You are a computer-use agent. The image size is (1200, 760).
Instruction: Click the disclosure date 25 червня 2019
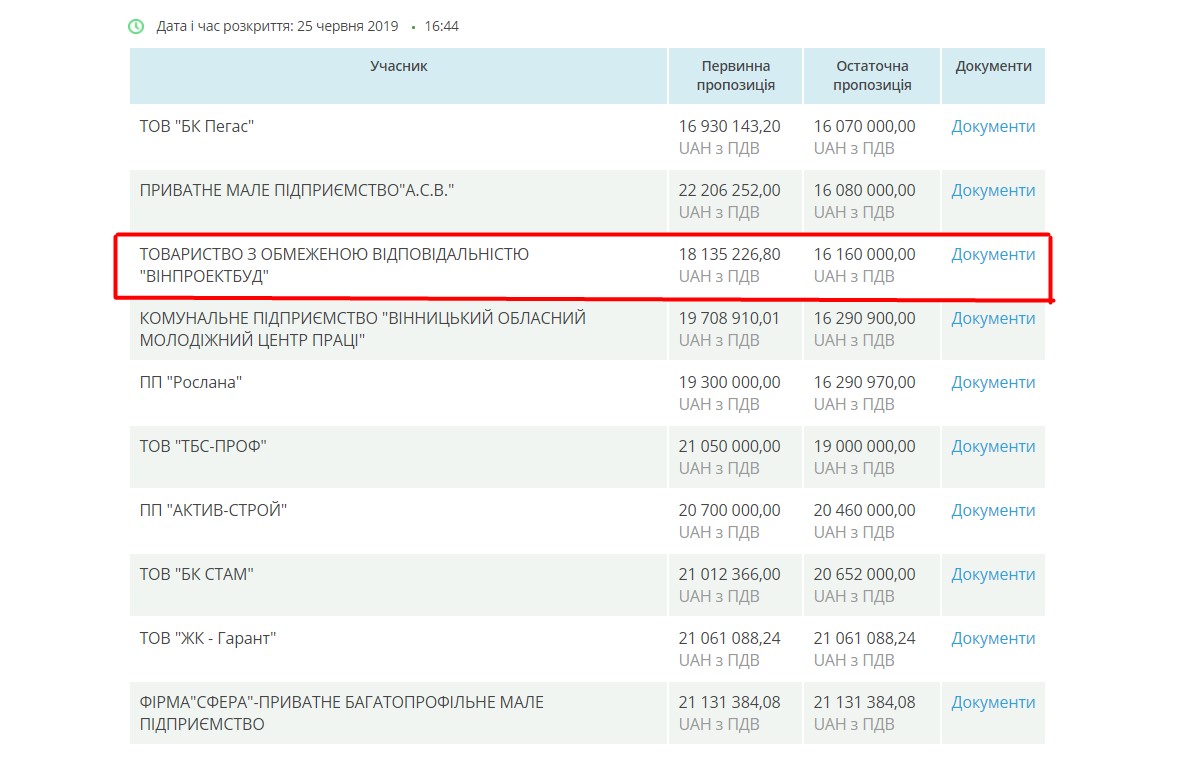(x=347, y=26)
